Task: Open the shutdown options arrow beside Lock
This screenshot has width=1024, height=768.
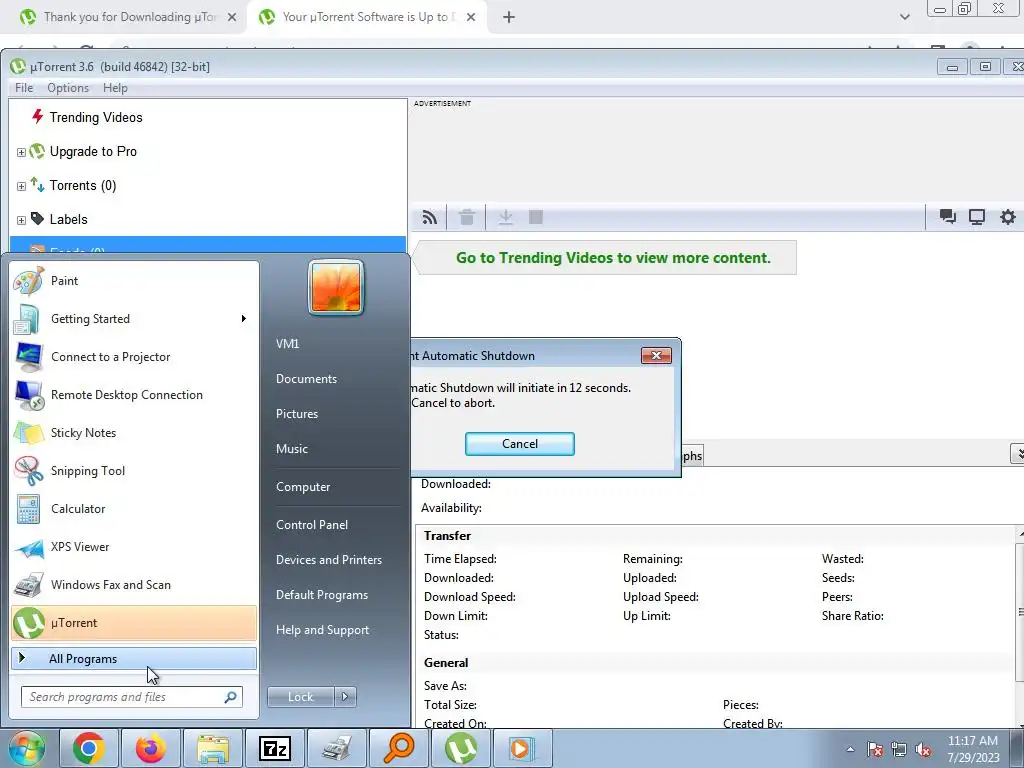Action: point(345,697)
